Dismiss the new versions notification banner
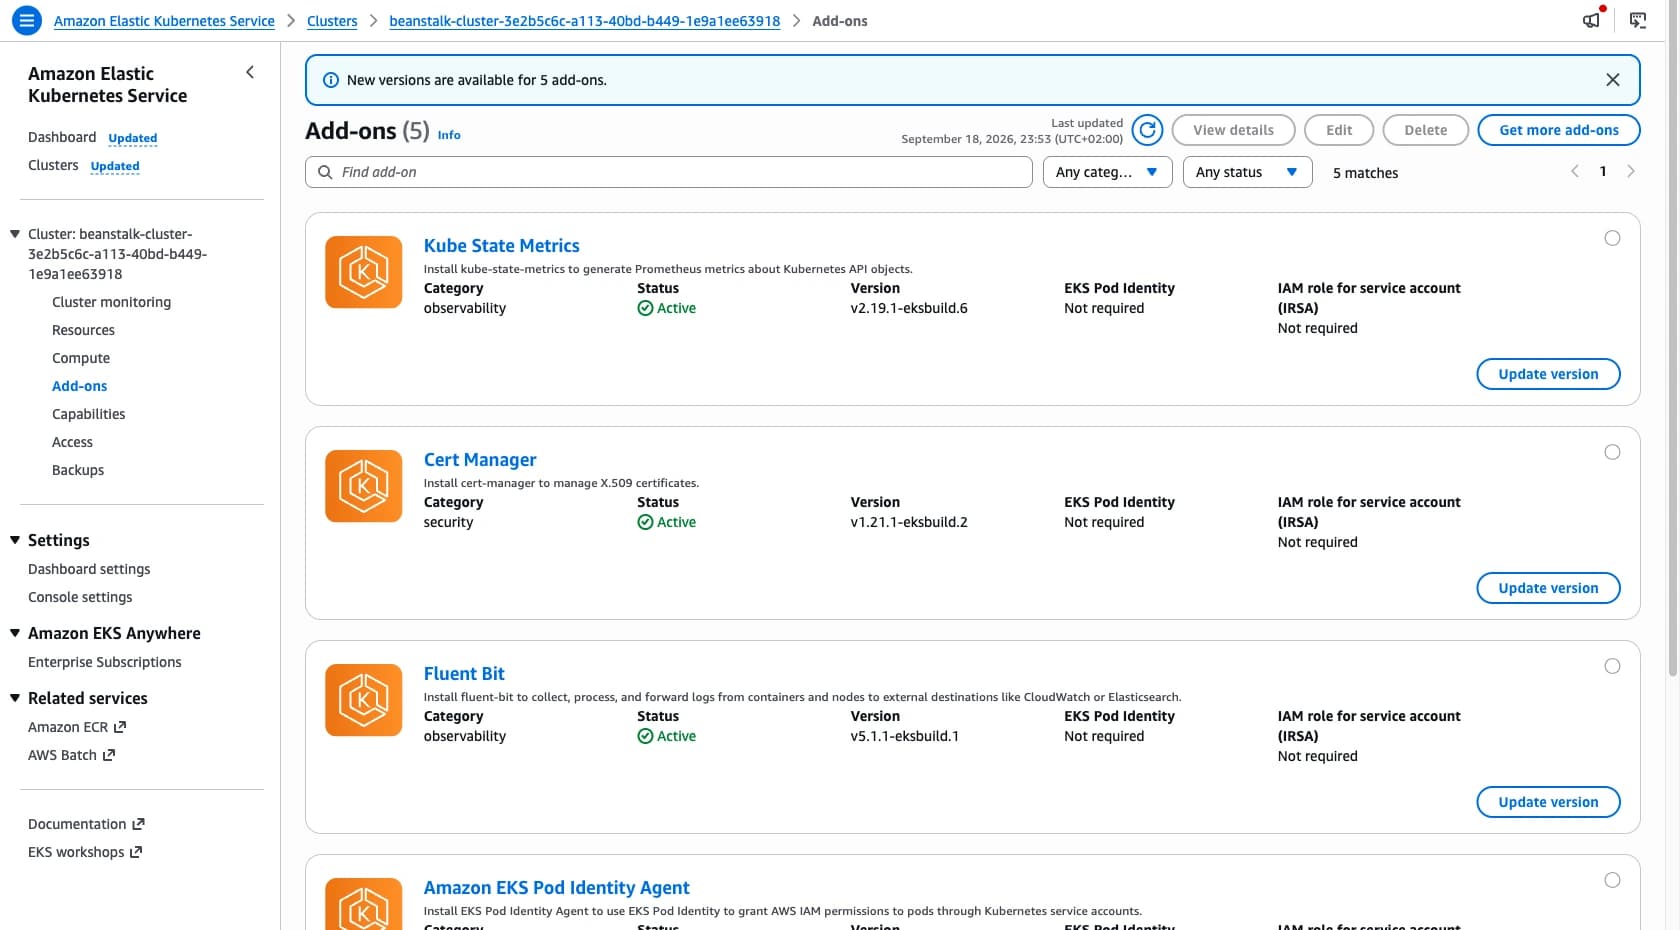The width and height of the screenshot is (1680, 930). (1613, 80)
